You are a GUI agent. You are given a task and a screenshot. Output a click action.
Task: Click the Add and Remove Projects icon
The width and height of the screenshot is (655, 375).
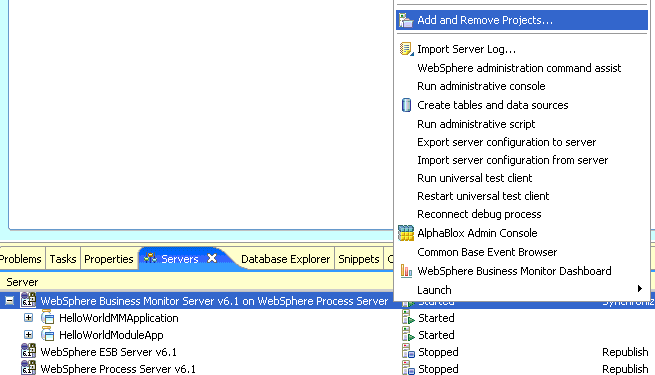(x=406, y=20)
